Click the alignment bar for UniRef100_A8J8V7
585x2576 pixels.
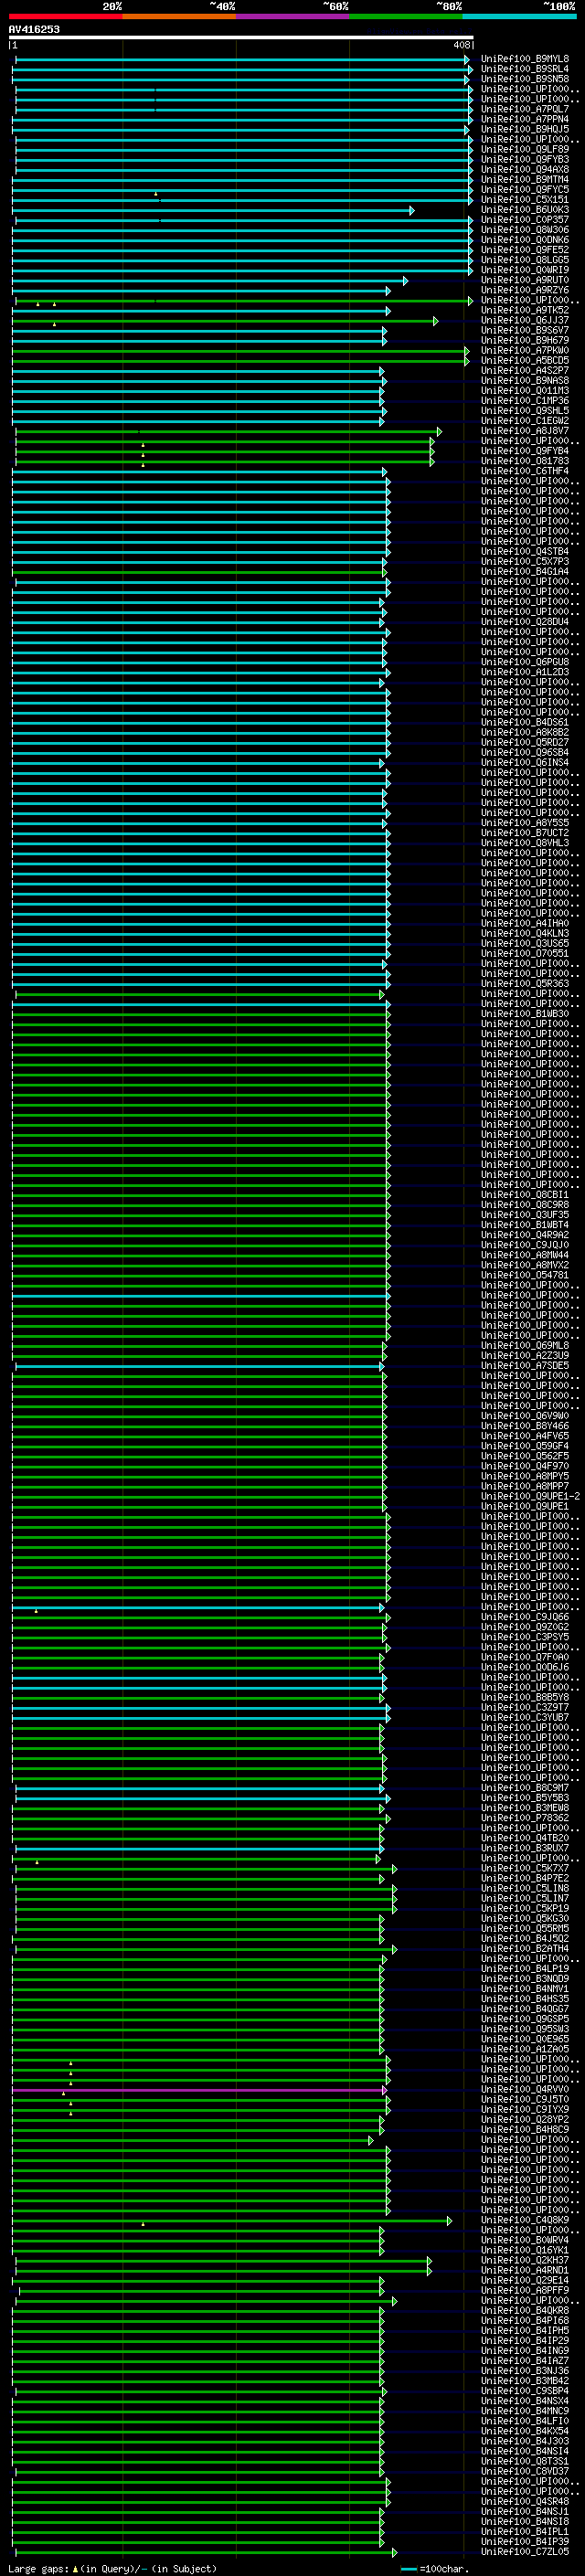228,431
